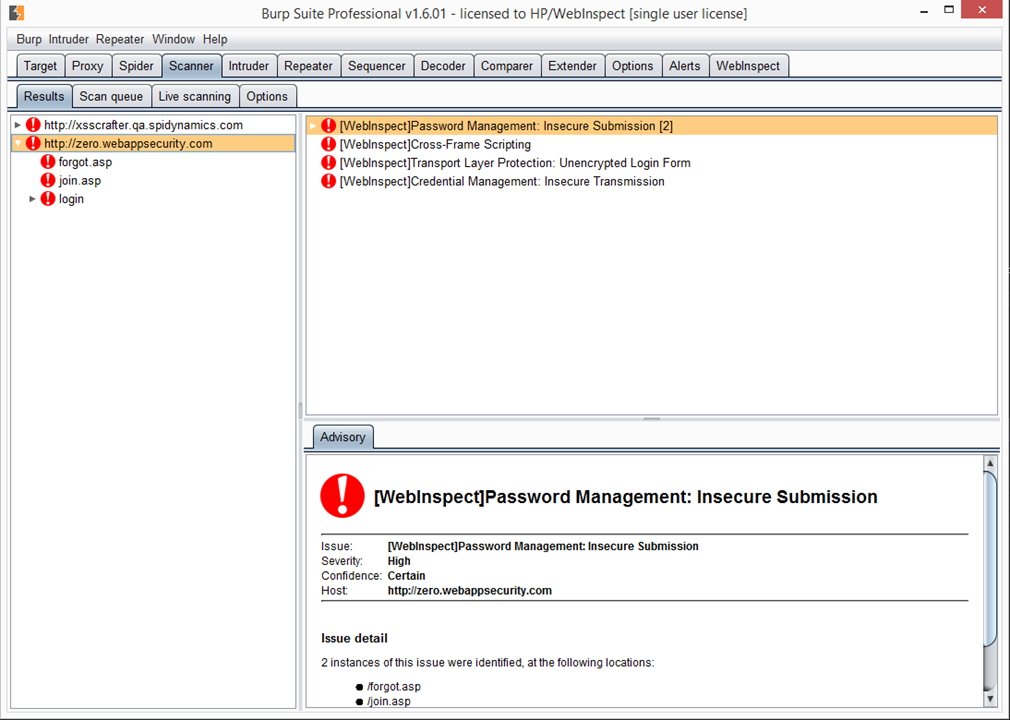Open the Burp menu

click(x=29, y=39)
